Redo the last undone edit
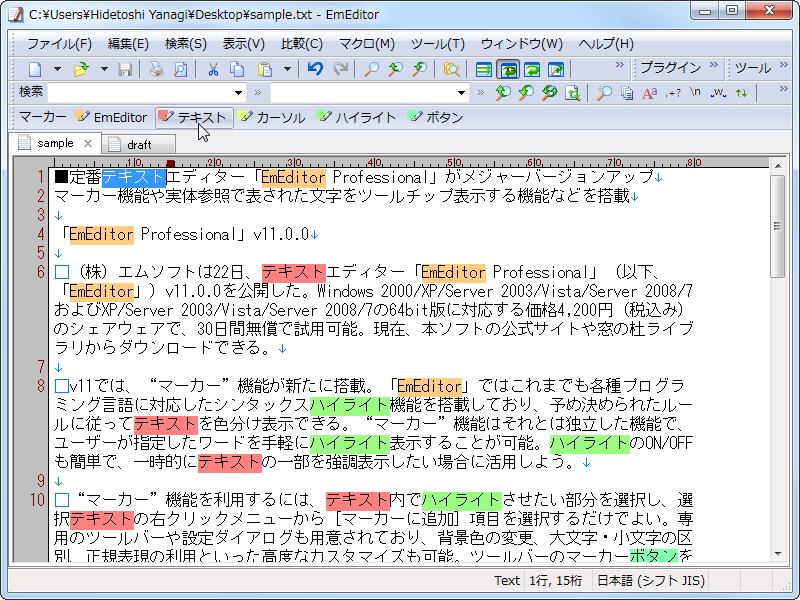Viewport: 800px width, 600px height. point(341,69)
